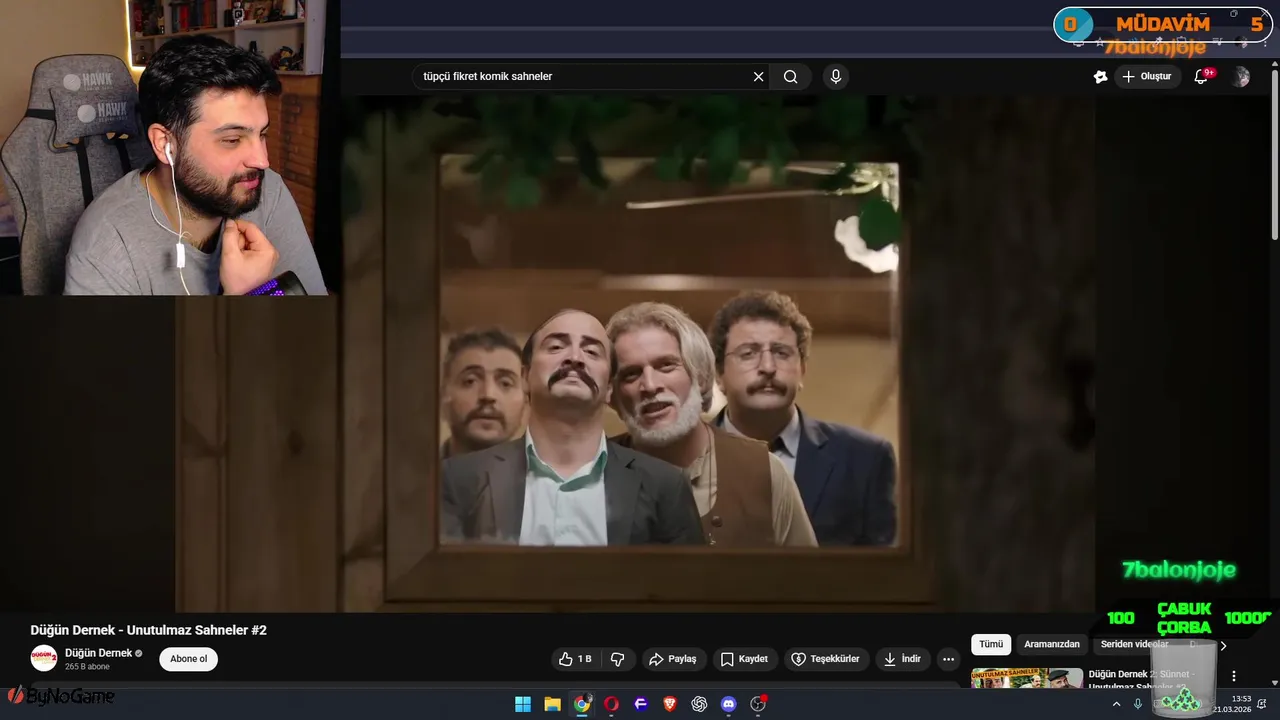
Task: Open Windows notification center icon
Action: (x=1262, y=704)
